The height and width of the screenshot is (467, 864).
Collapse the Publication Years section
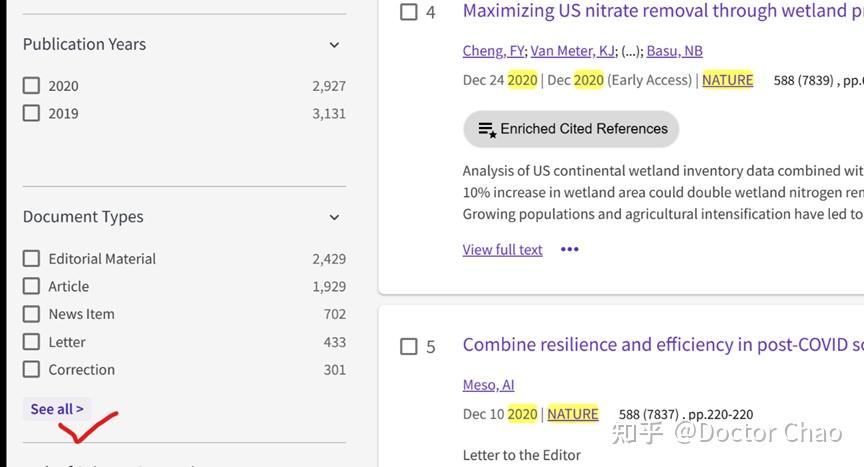(334, 45)
